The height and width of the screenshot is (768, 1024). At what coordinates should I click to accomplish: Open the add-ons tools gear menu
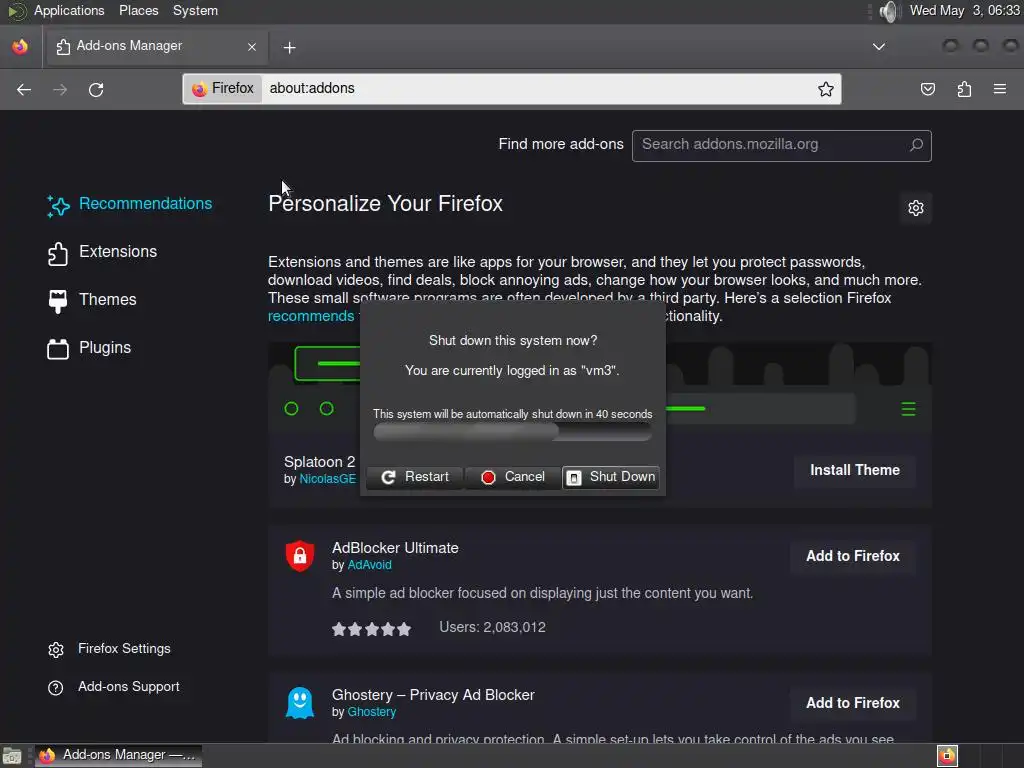(916, 208)
